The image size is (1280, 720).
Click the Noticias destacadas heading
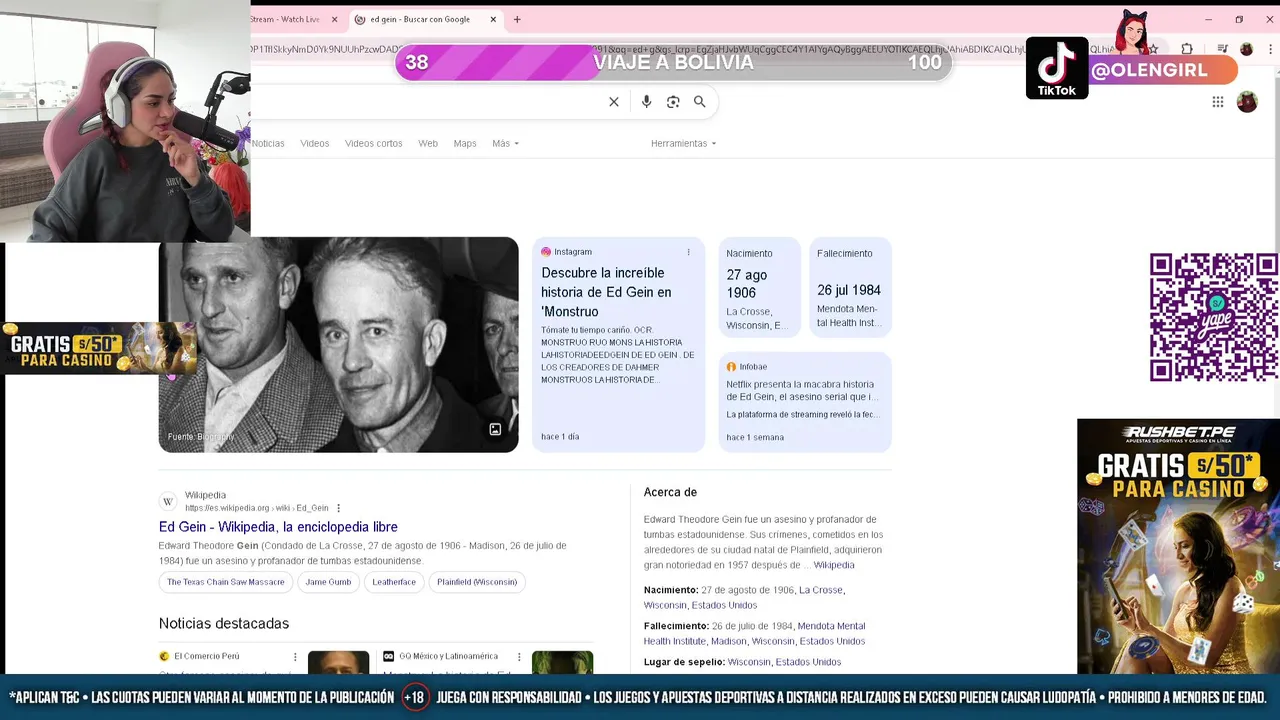coord(224,624)
